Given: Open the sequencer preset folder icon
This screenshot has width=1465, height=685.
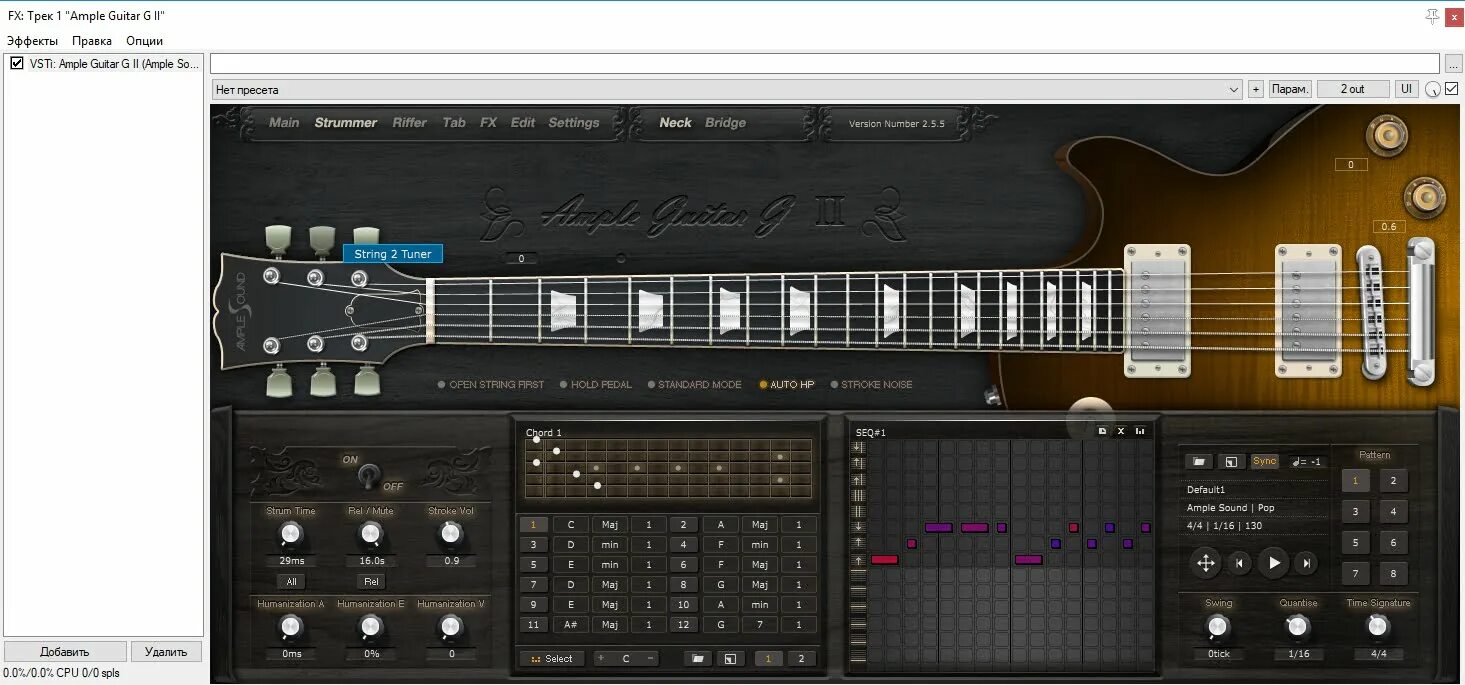Looking at the screenshot, I should pos(1199,461).
